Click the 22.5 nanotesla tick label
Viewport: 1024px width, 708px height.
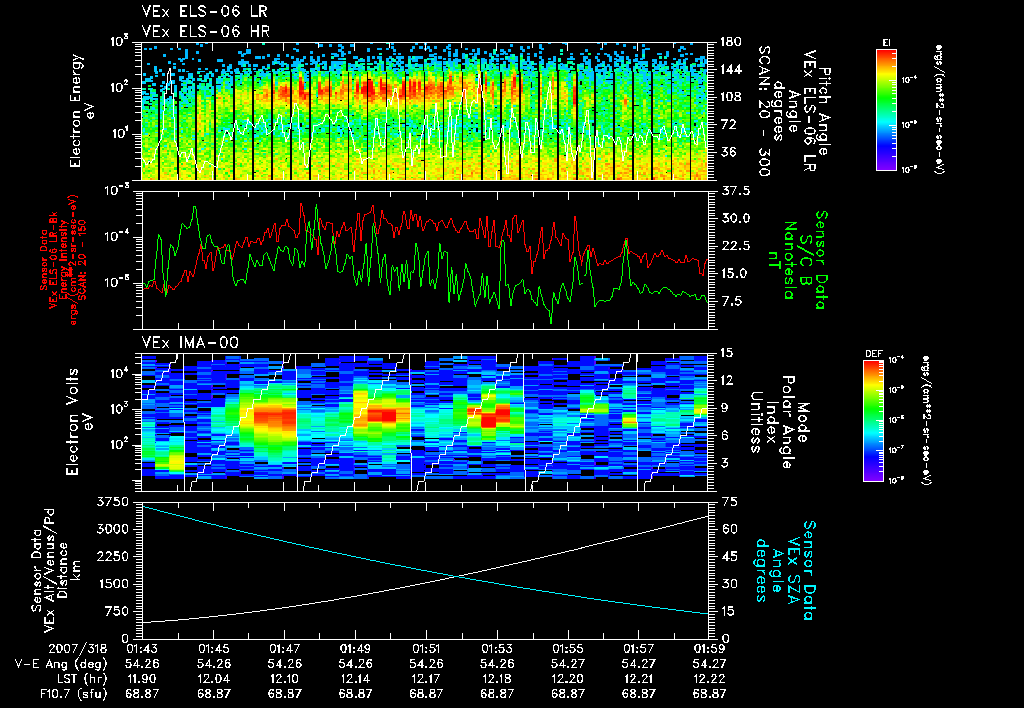(x=735, y=246)
